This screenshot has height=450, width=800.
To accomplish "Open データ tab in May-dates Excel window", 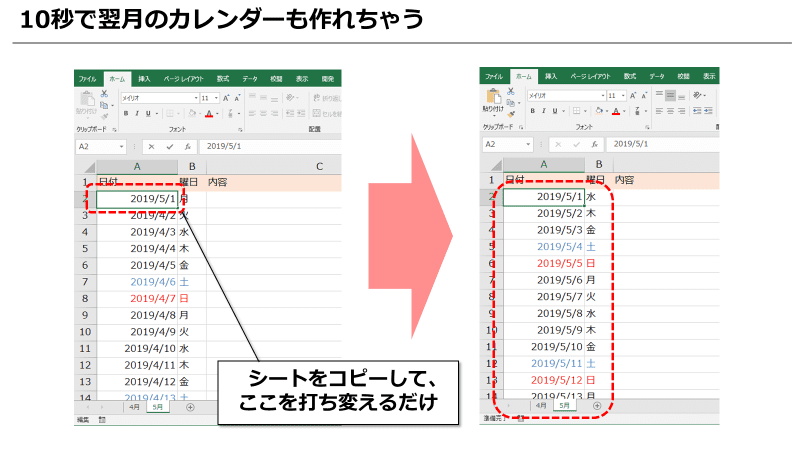I will [656, 77].
